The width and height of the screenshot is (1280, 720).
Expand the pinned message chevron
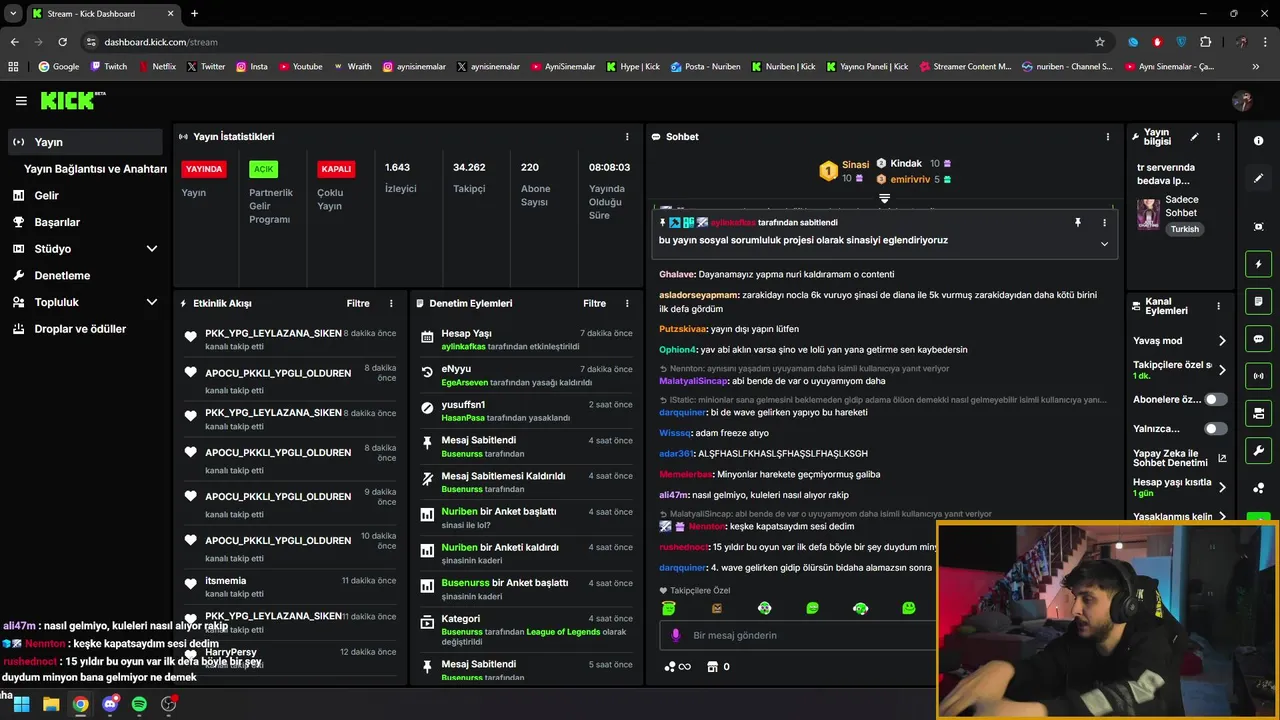[x=1104, y=244]
